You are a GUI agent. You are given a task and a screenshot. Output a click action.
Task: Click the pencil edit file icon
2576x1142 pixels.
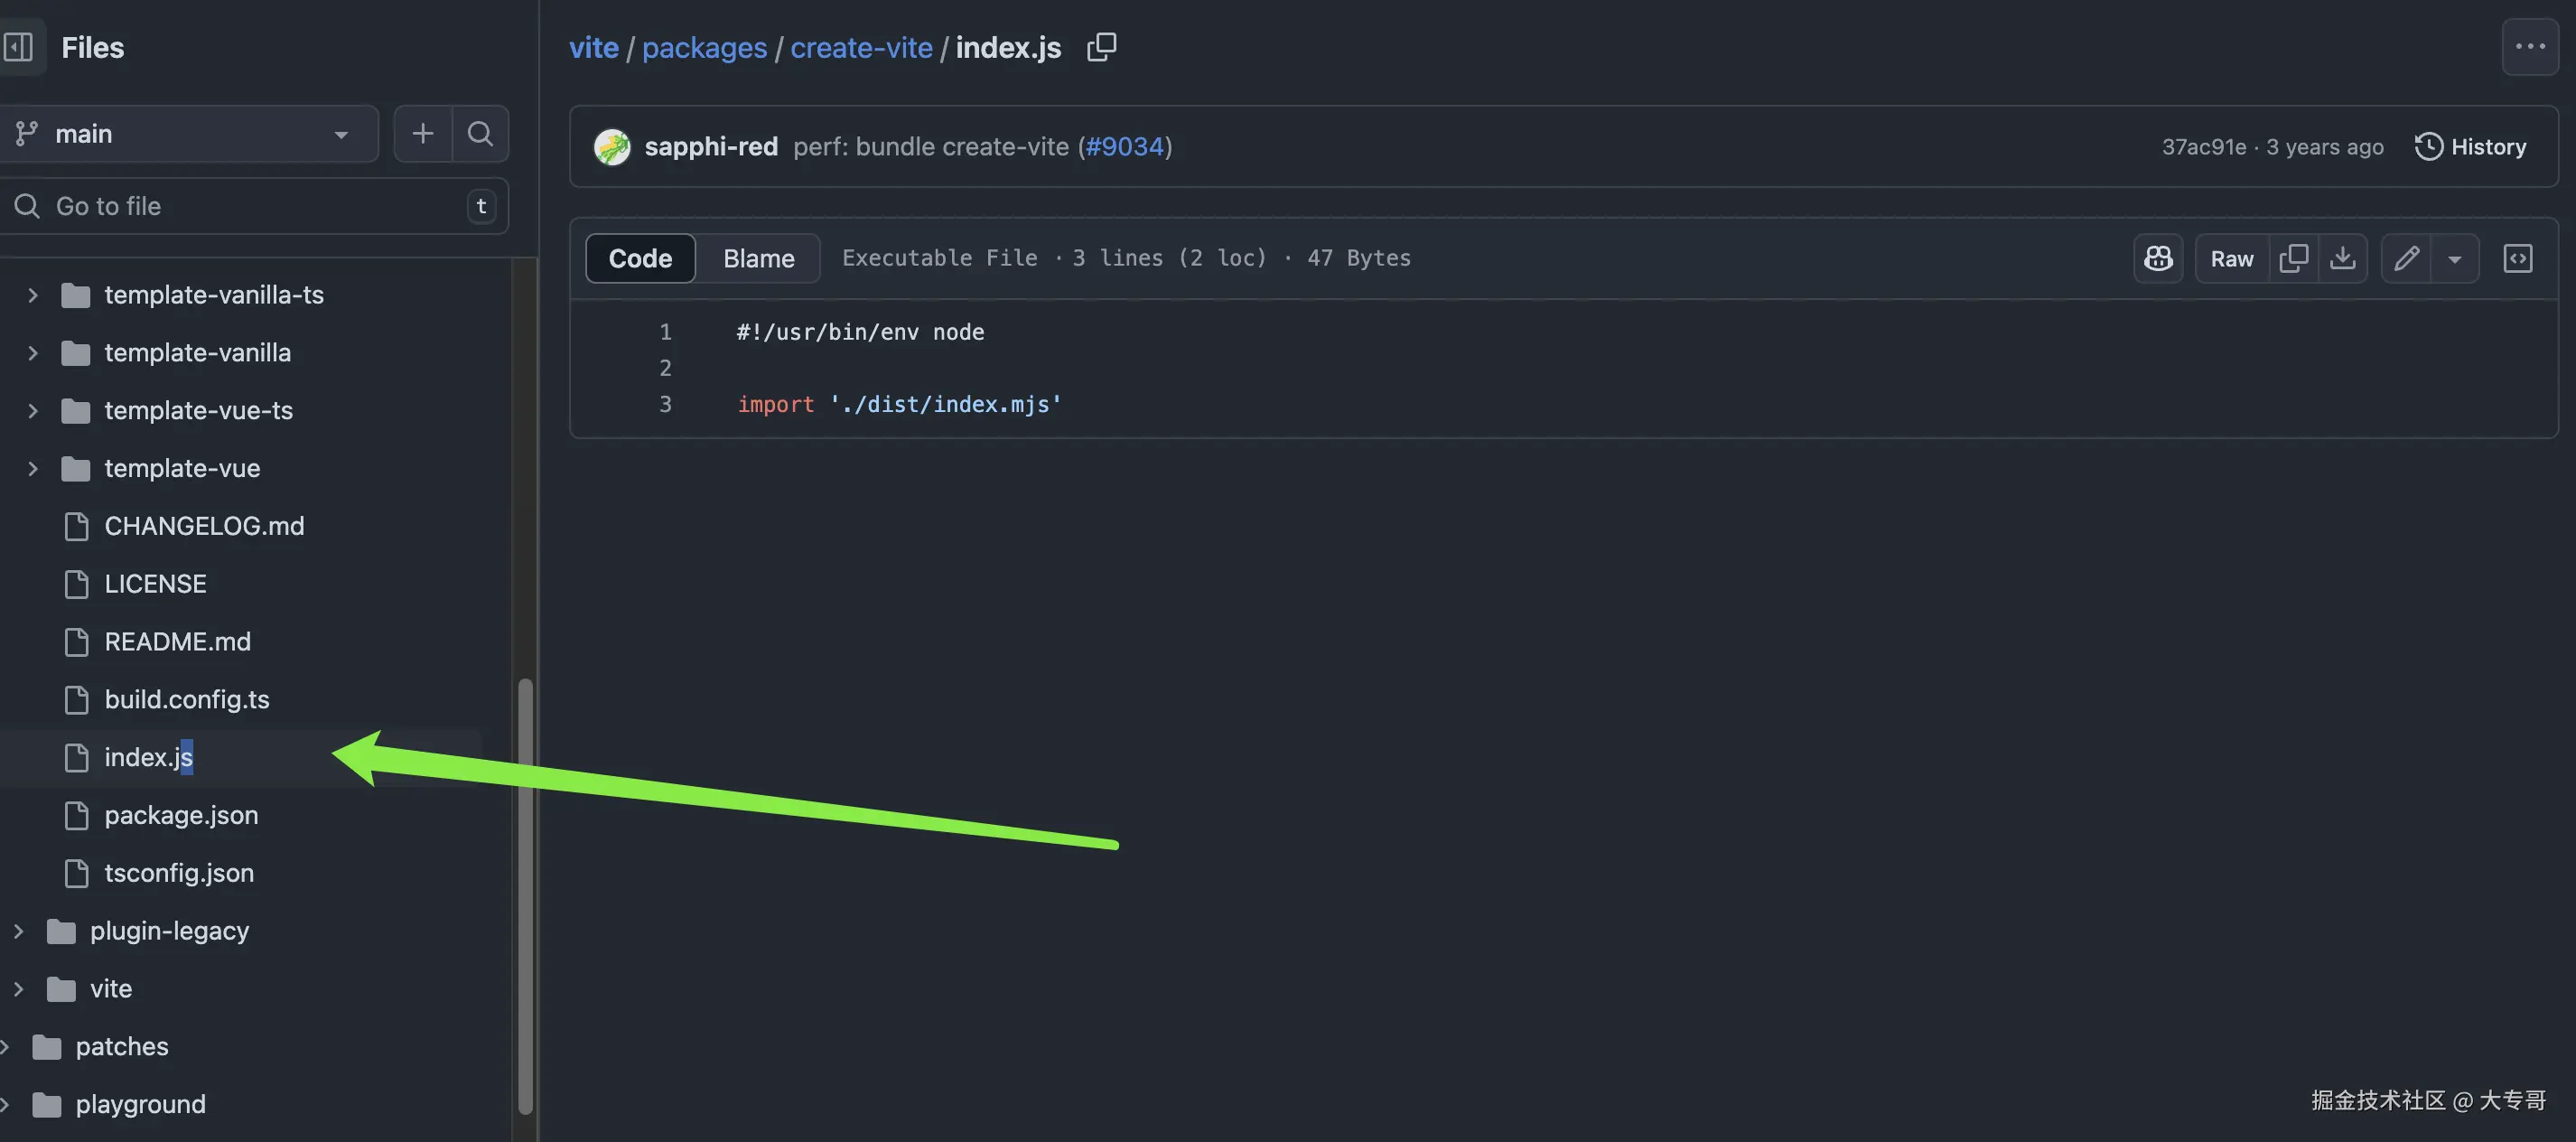click(2406, 258)
